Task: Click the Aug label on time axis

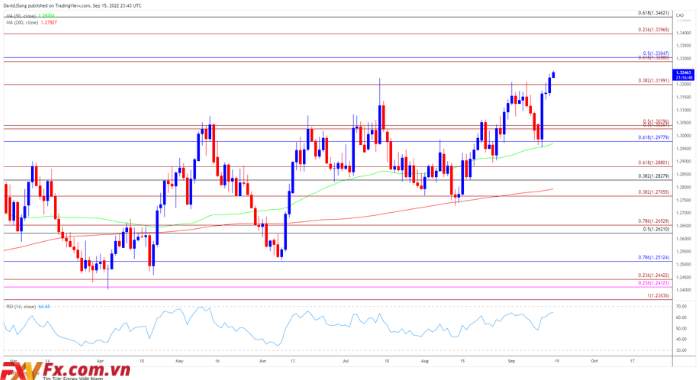Action: 425,360
